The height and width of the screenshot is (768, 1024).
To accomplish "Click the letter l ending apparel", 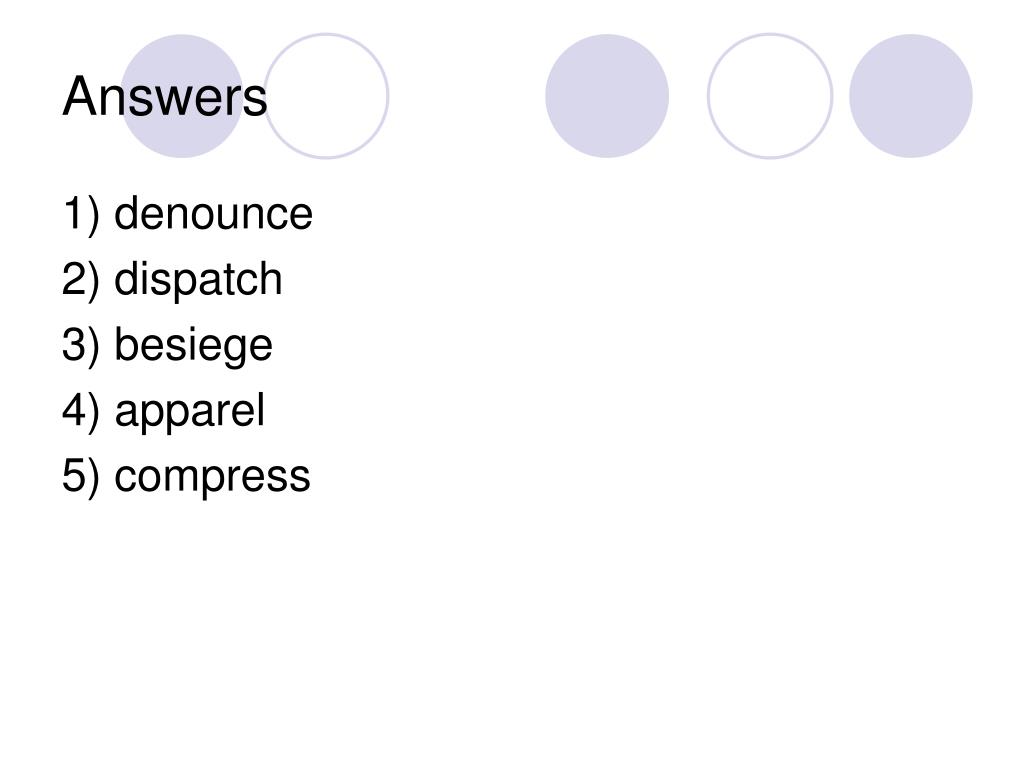I will click(261, 410).
